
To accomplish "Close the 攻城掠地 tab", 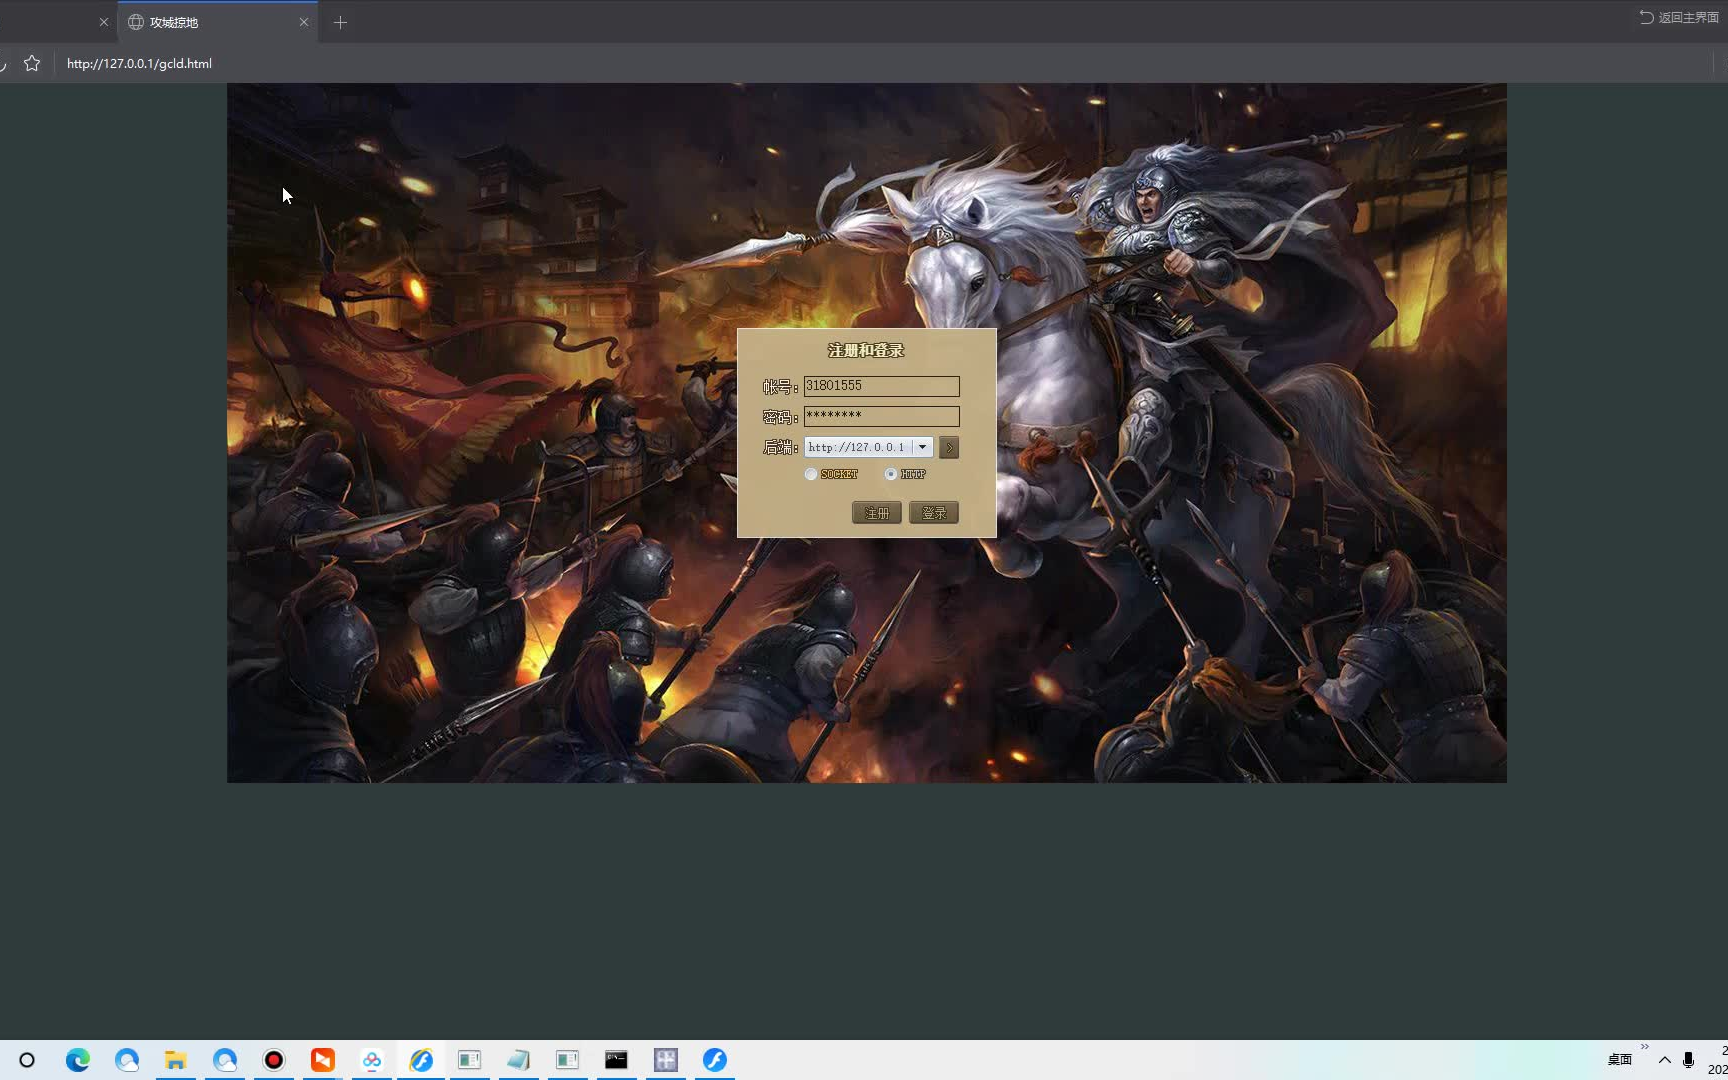I will click(304, 22).
